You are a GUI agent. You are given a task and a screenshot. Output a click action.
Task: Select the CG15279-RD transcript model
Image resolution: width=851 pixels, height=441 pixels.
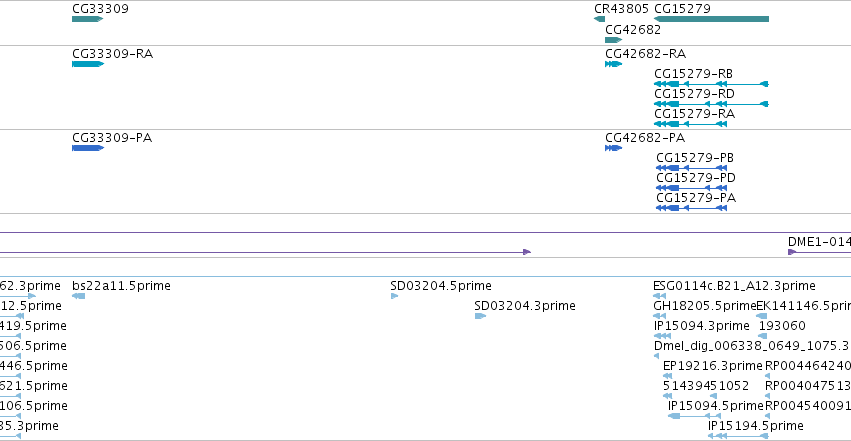(712, 104)
